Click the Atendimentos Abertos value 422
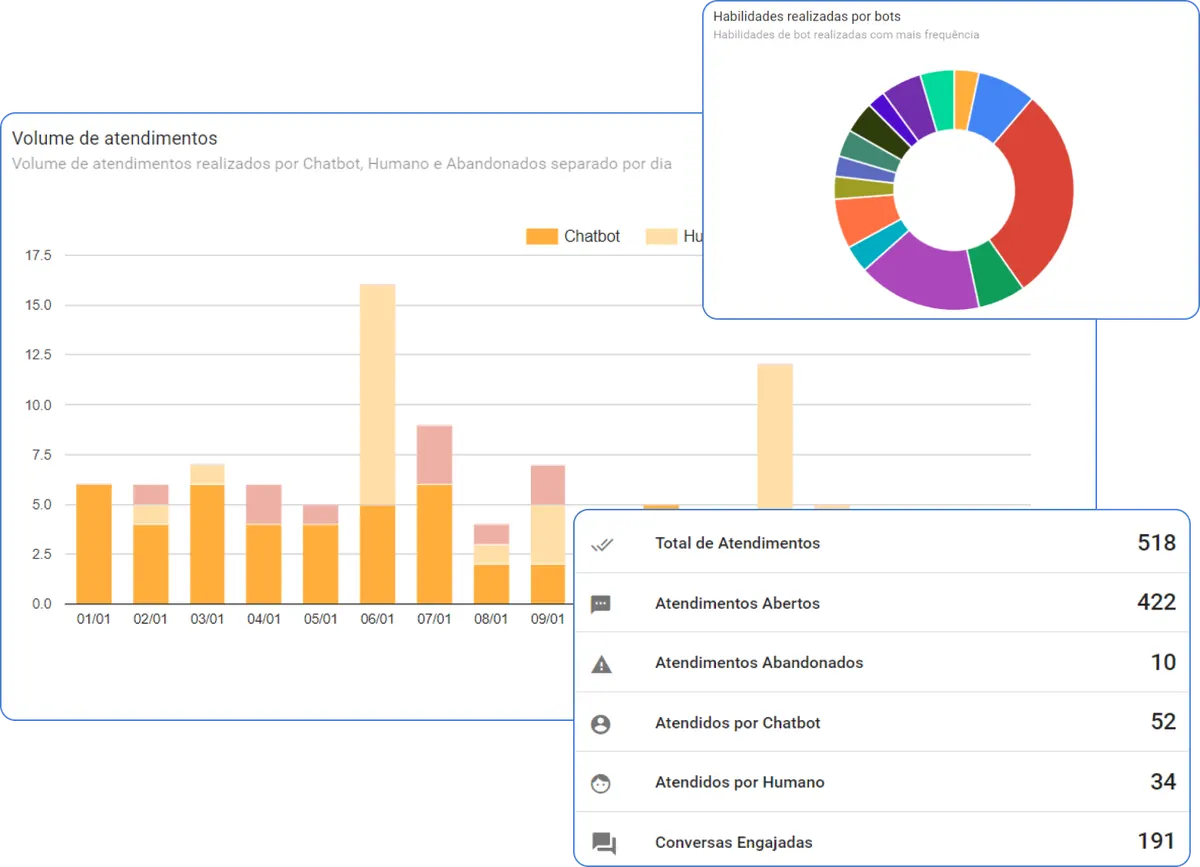The height and width of the screenshot is (867, 1200). point(1156,602)
